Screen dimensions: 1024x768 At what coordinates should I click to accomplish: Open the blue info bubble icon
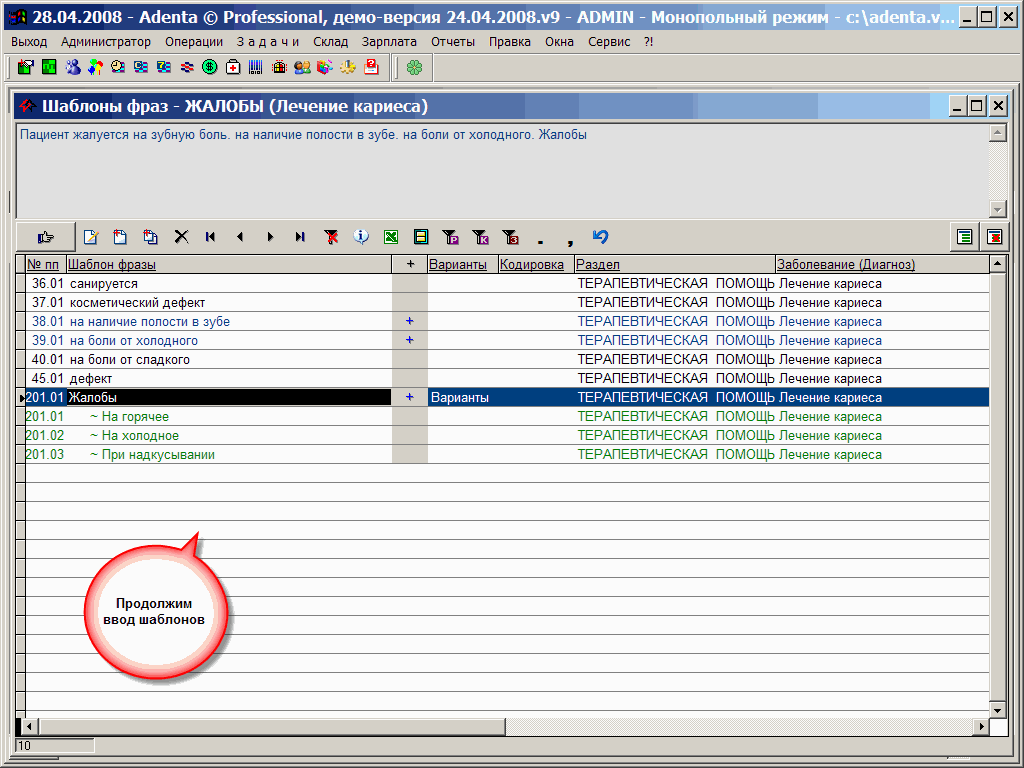tap(361, 237)
